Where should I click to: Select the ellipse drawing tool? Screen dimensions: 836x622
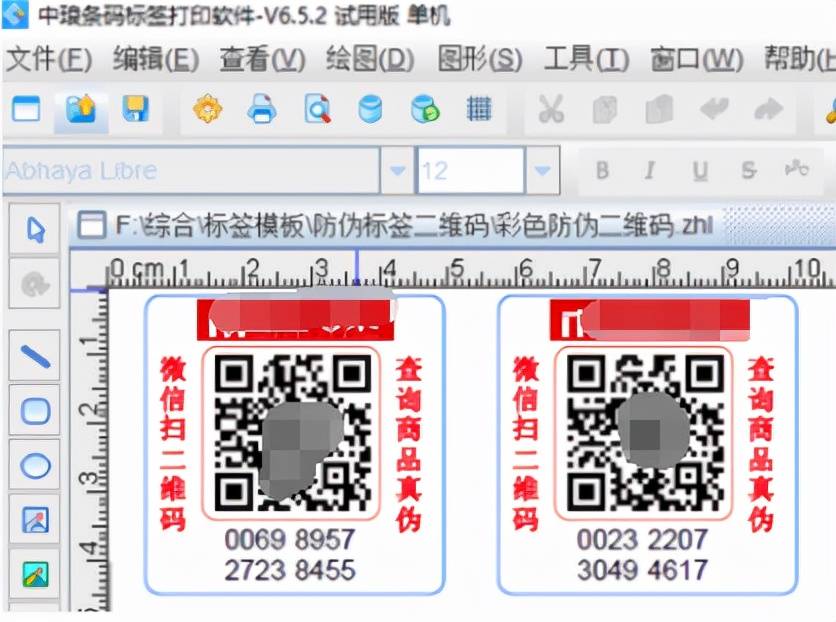[x=35, y=465]
